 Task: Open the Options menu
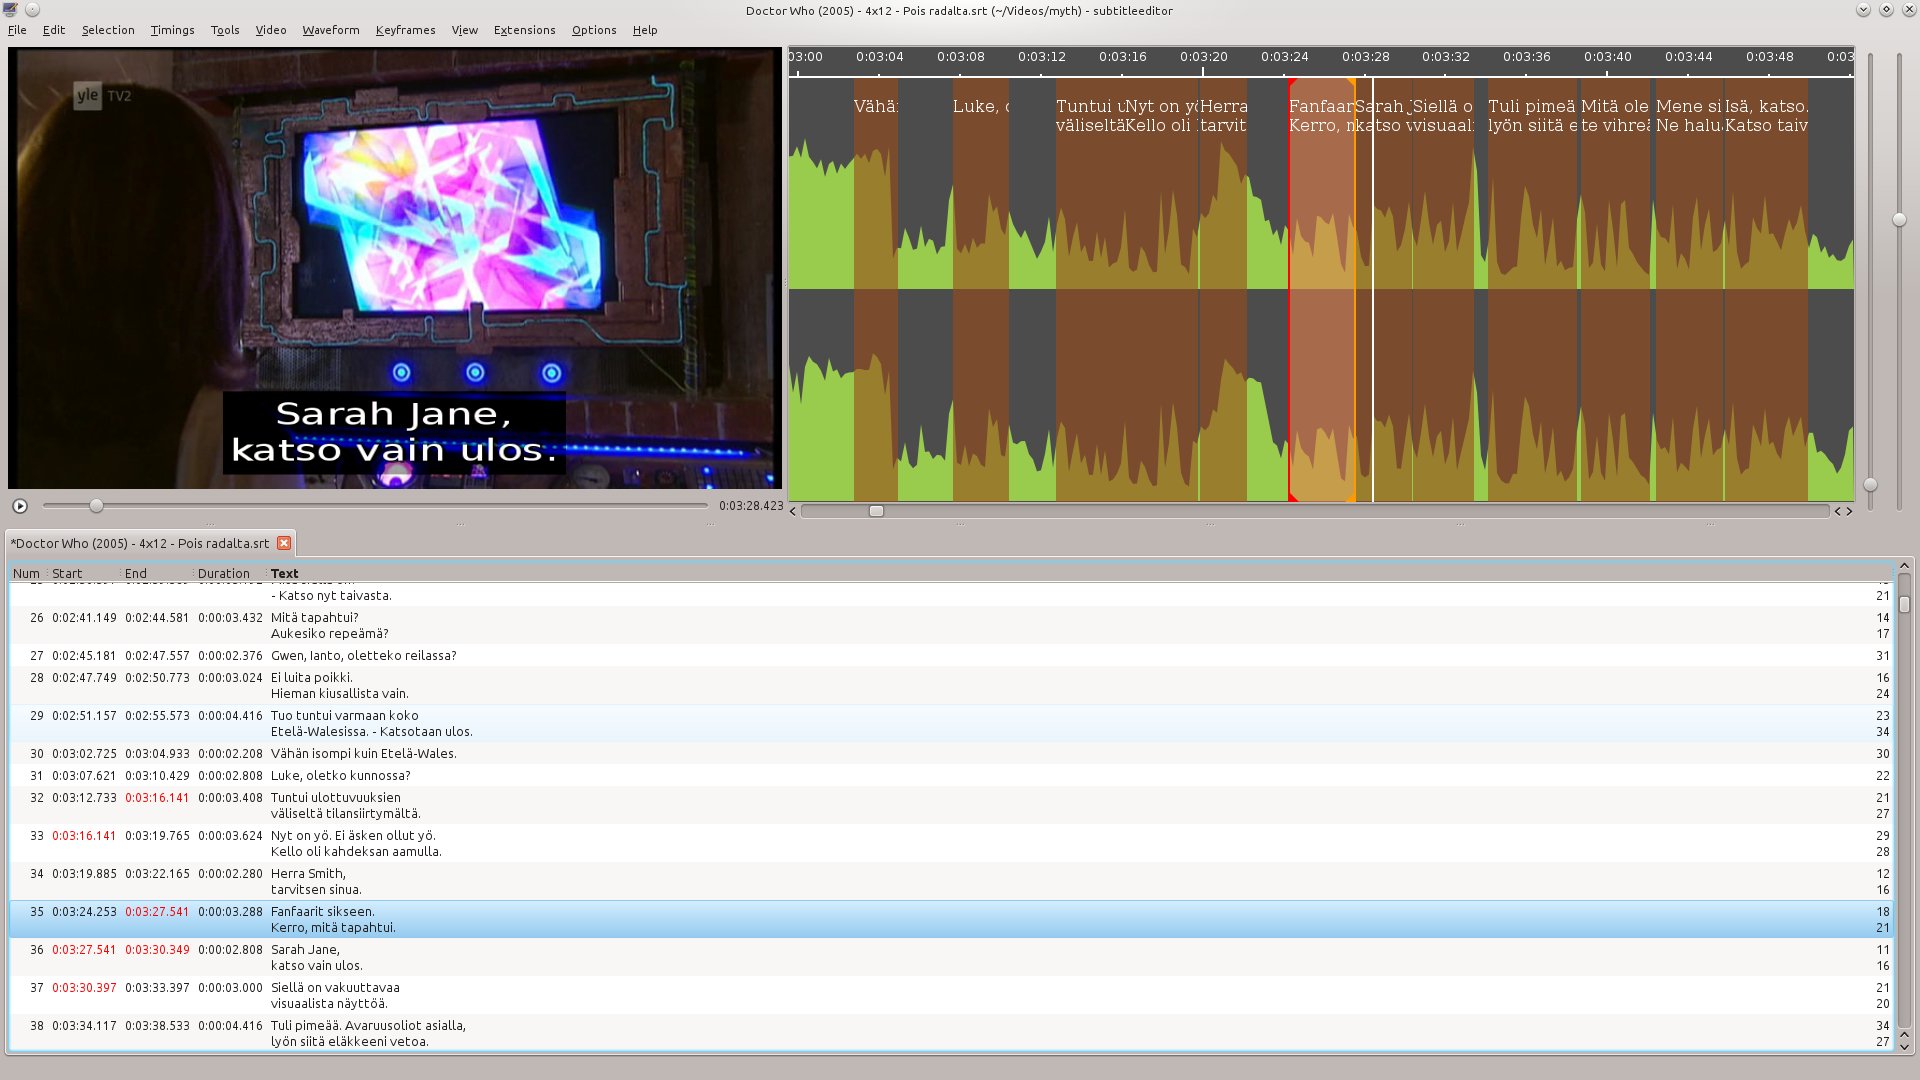(x=594, y=30)
